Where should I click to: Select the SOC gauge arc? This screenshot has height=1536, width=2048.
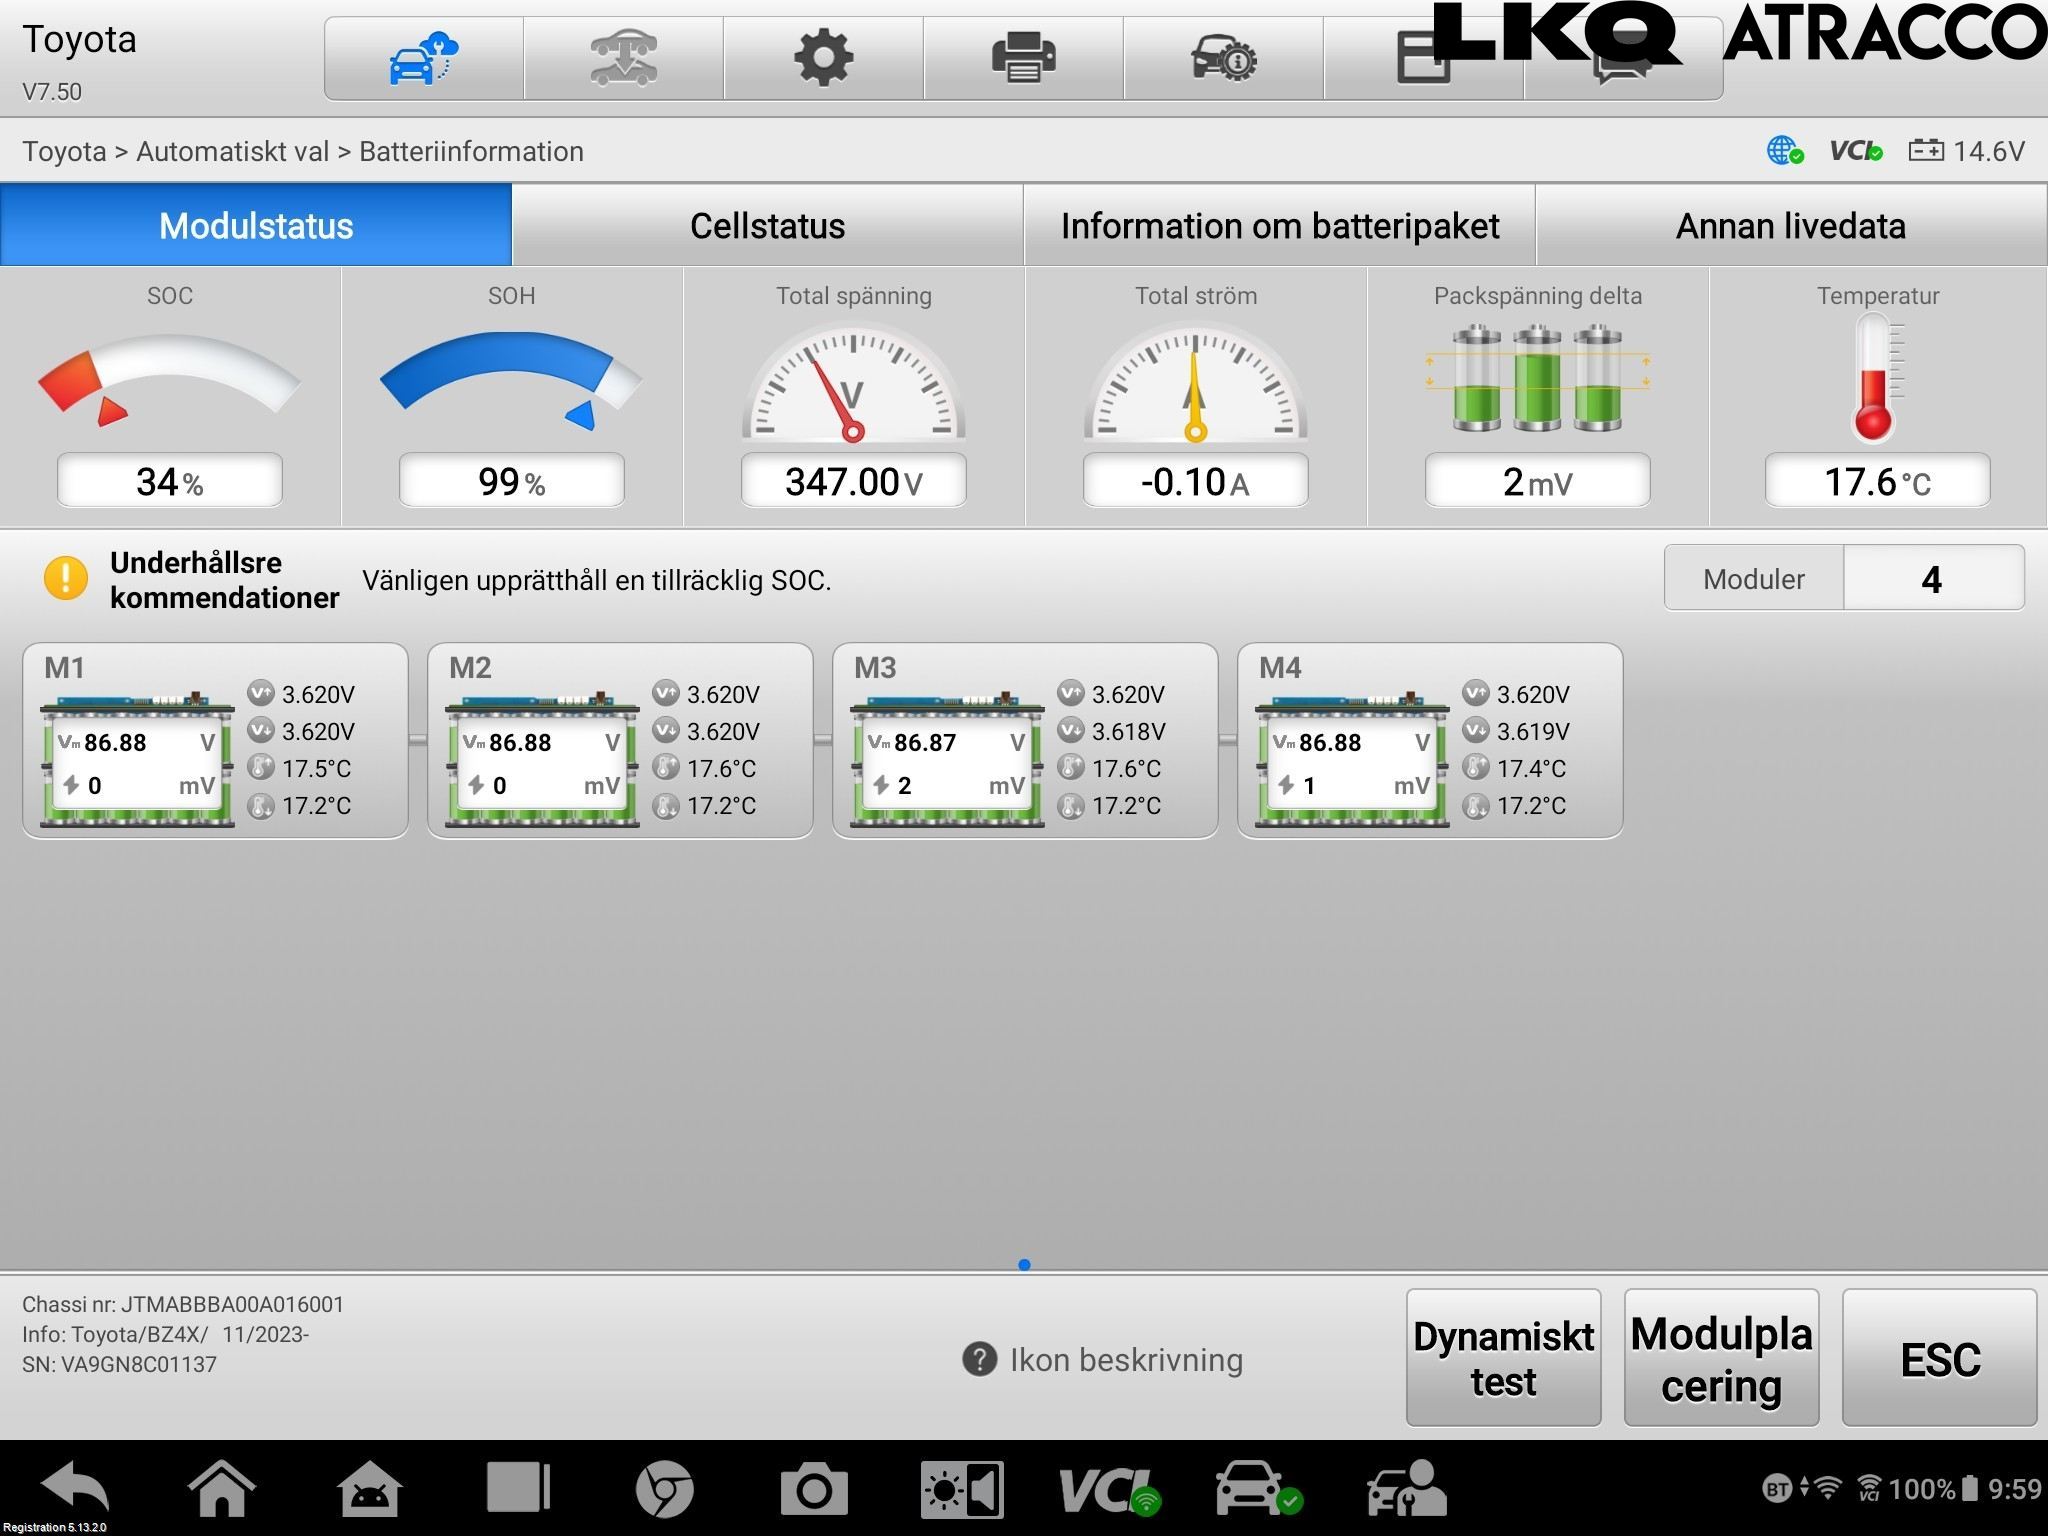168,378
